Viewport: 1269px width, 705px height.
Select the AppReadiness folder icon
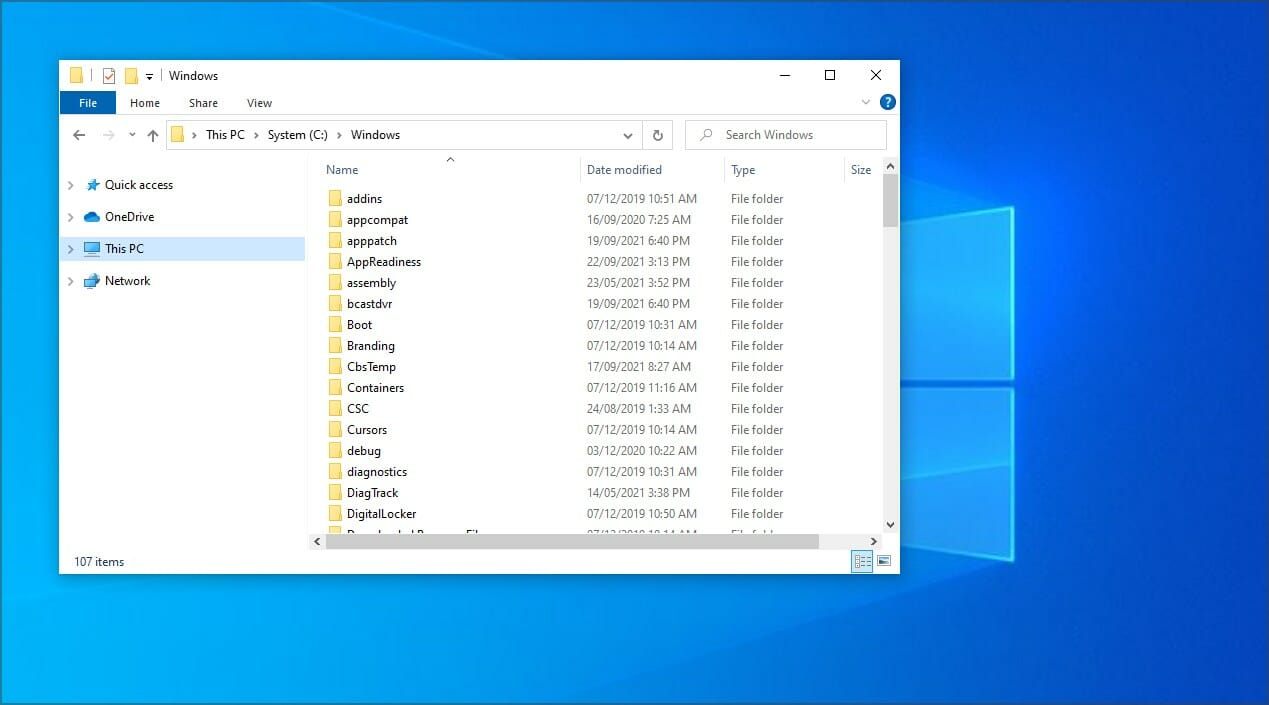point(335,262)
